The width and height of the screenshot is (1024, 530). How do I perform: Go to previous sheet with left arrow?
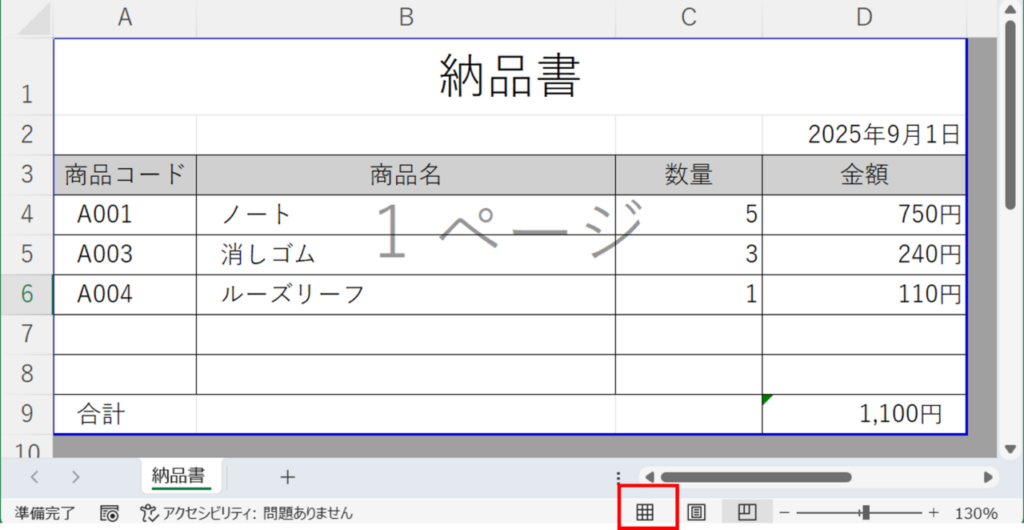click(x=35, y=477)
